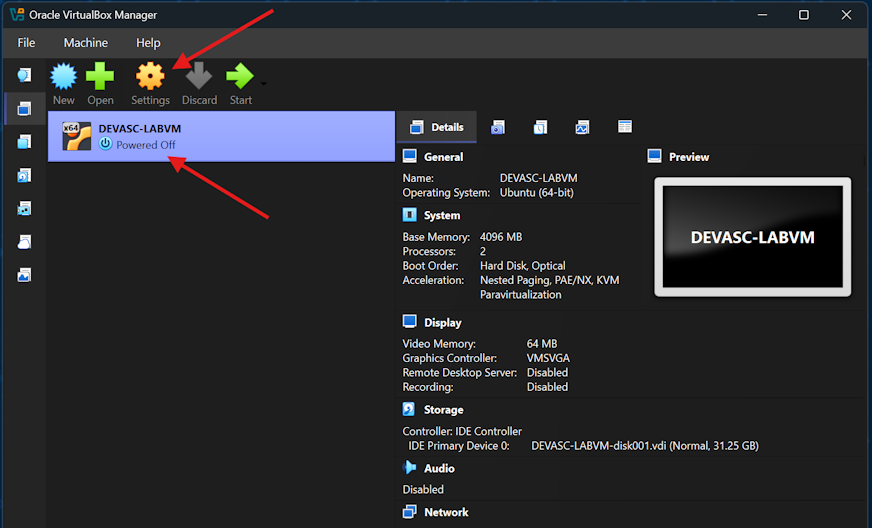Click the Controller: IDE Controller line
This screenshot has height=528, width=872.
[462, 431]
